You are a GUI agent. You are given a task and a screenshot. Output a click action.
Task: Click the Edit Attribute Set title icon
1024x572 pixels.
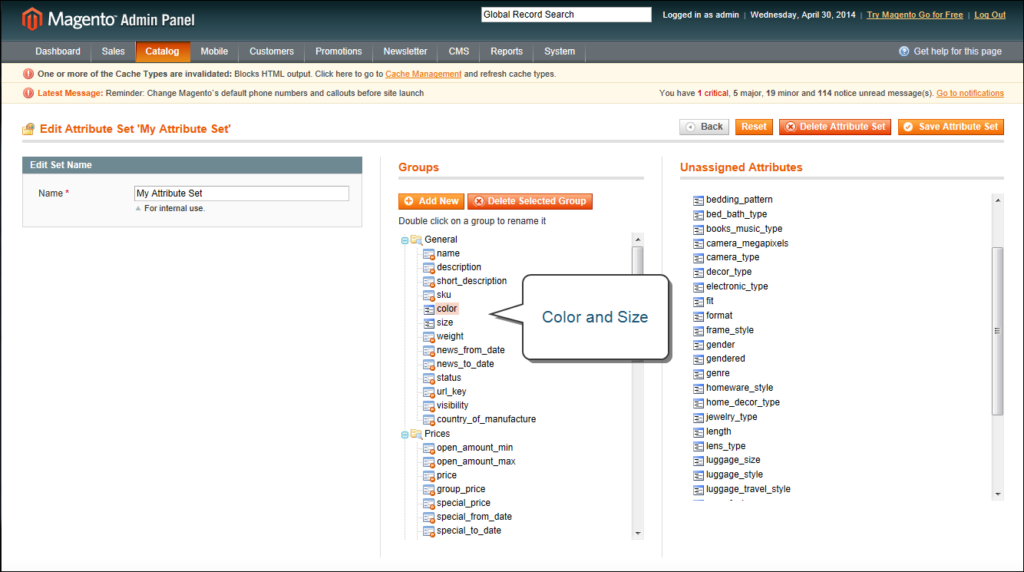(x=28, y=129)
